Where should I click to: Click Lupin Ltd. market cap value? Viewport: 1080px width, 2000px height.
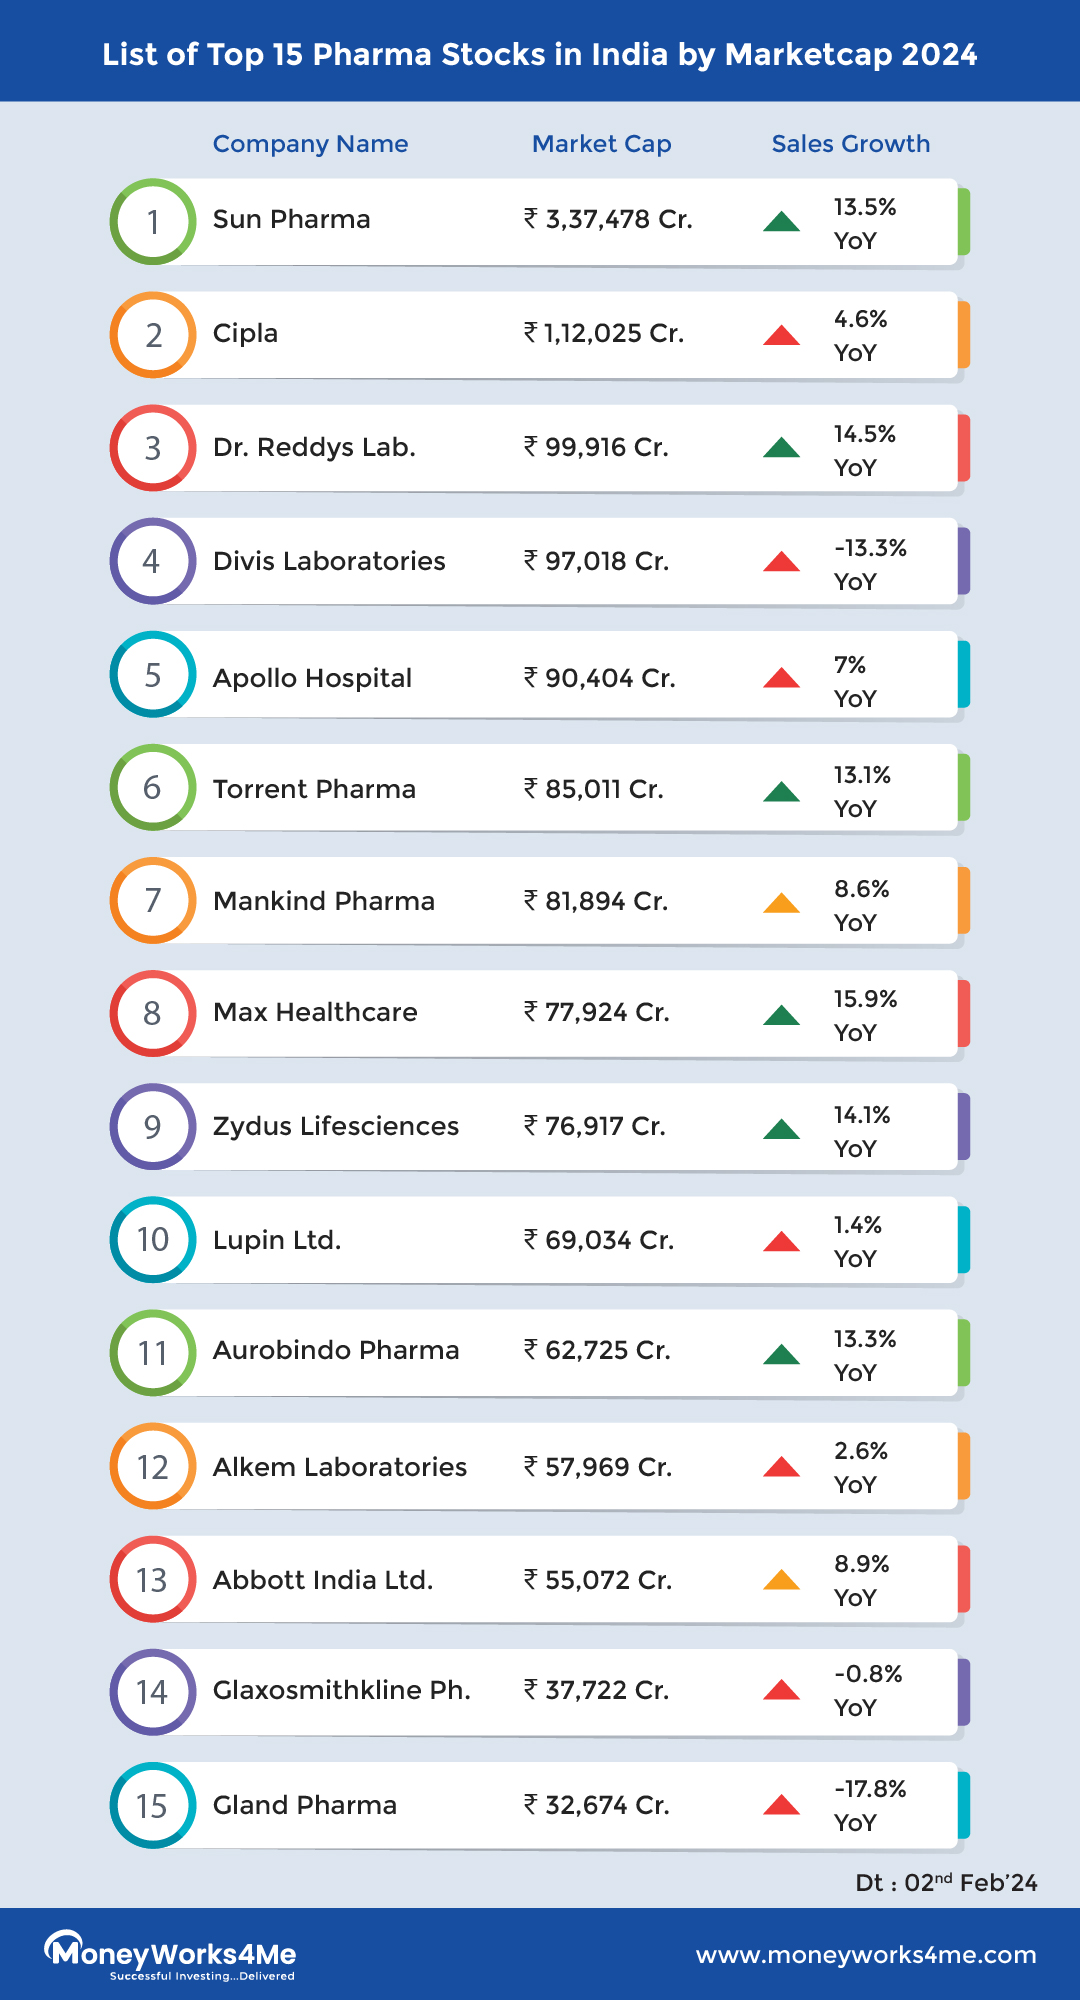tap(599, 1240)
